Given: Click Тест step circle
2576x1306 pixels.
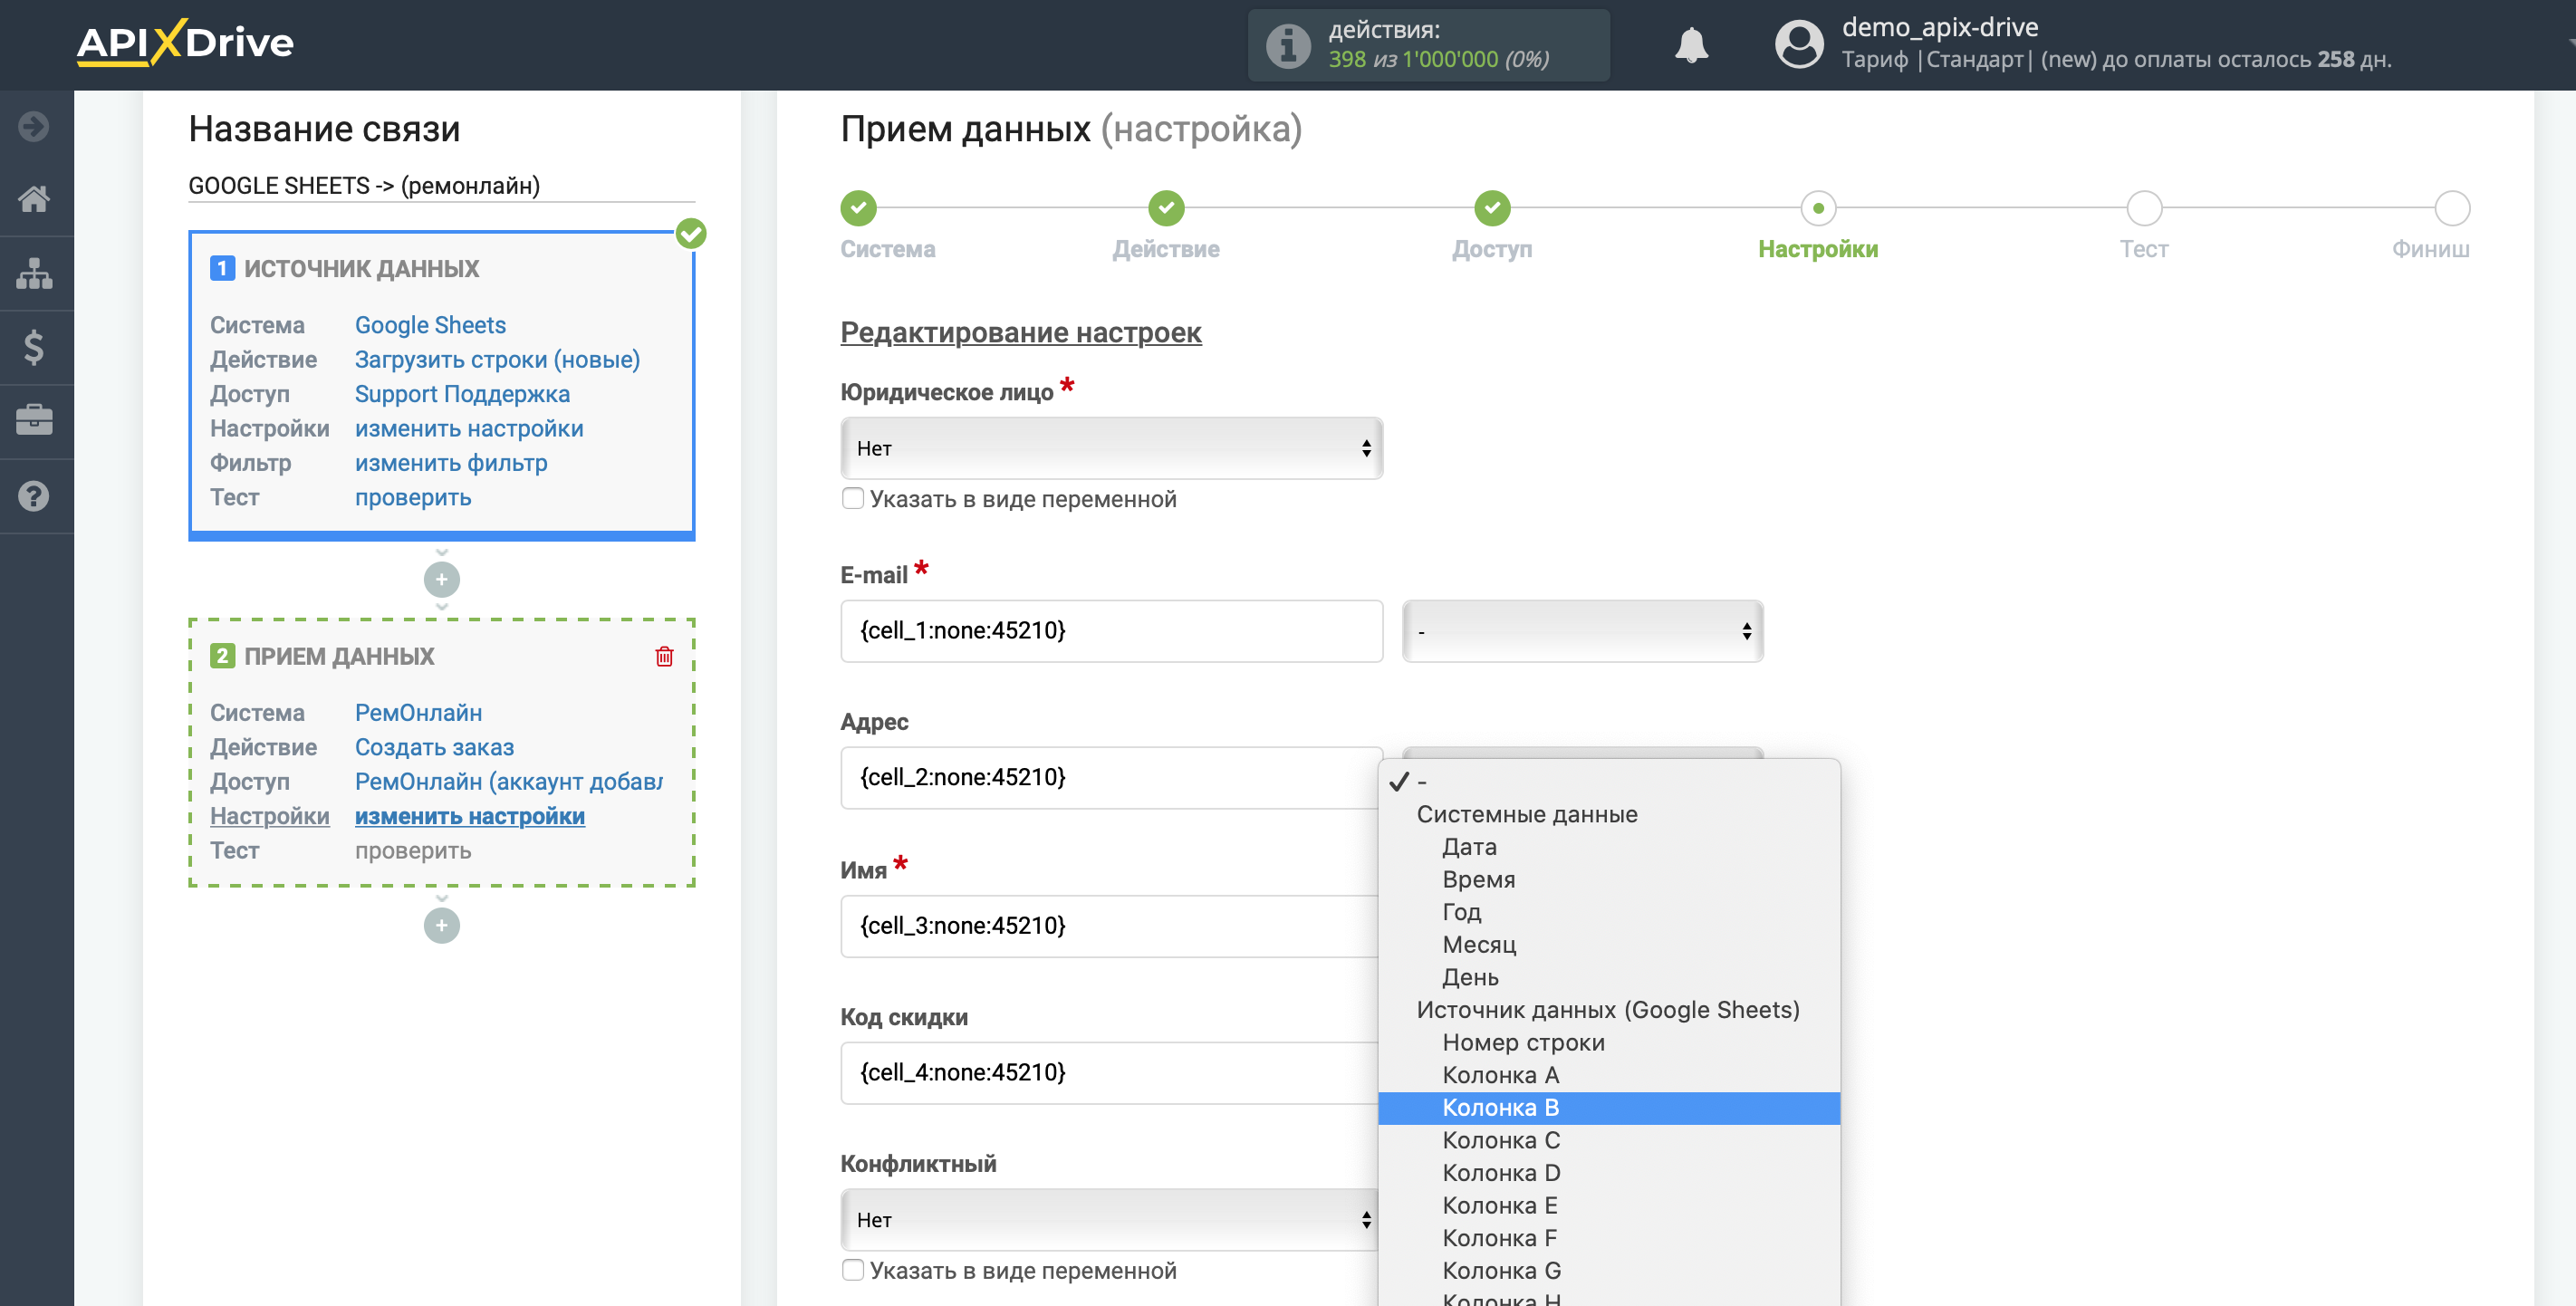Looking at the screenshot, I should (2144, 208).
